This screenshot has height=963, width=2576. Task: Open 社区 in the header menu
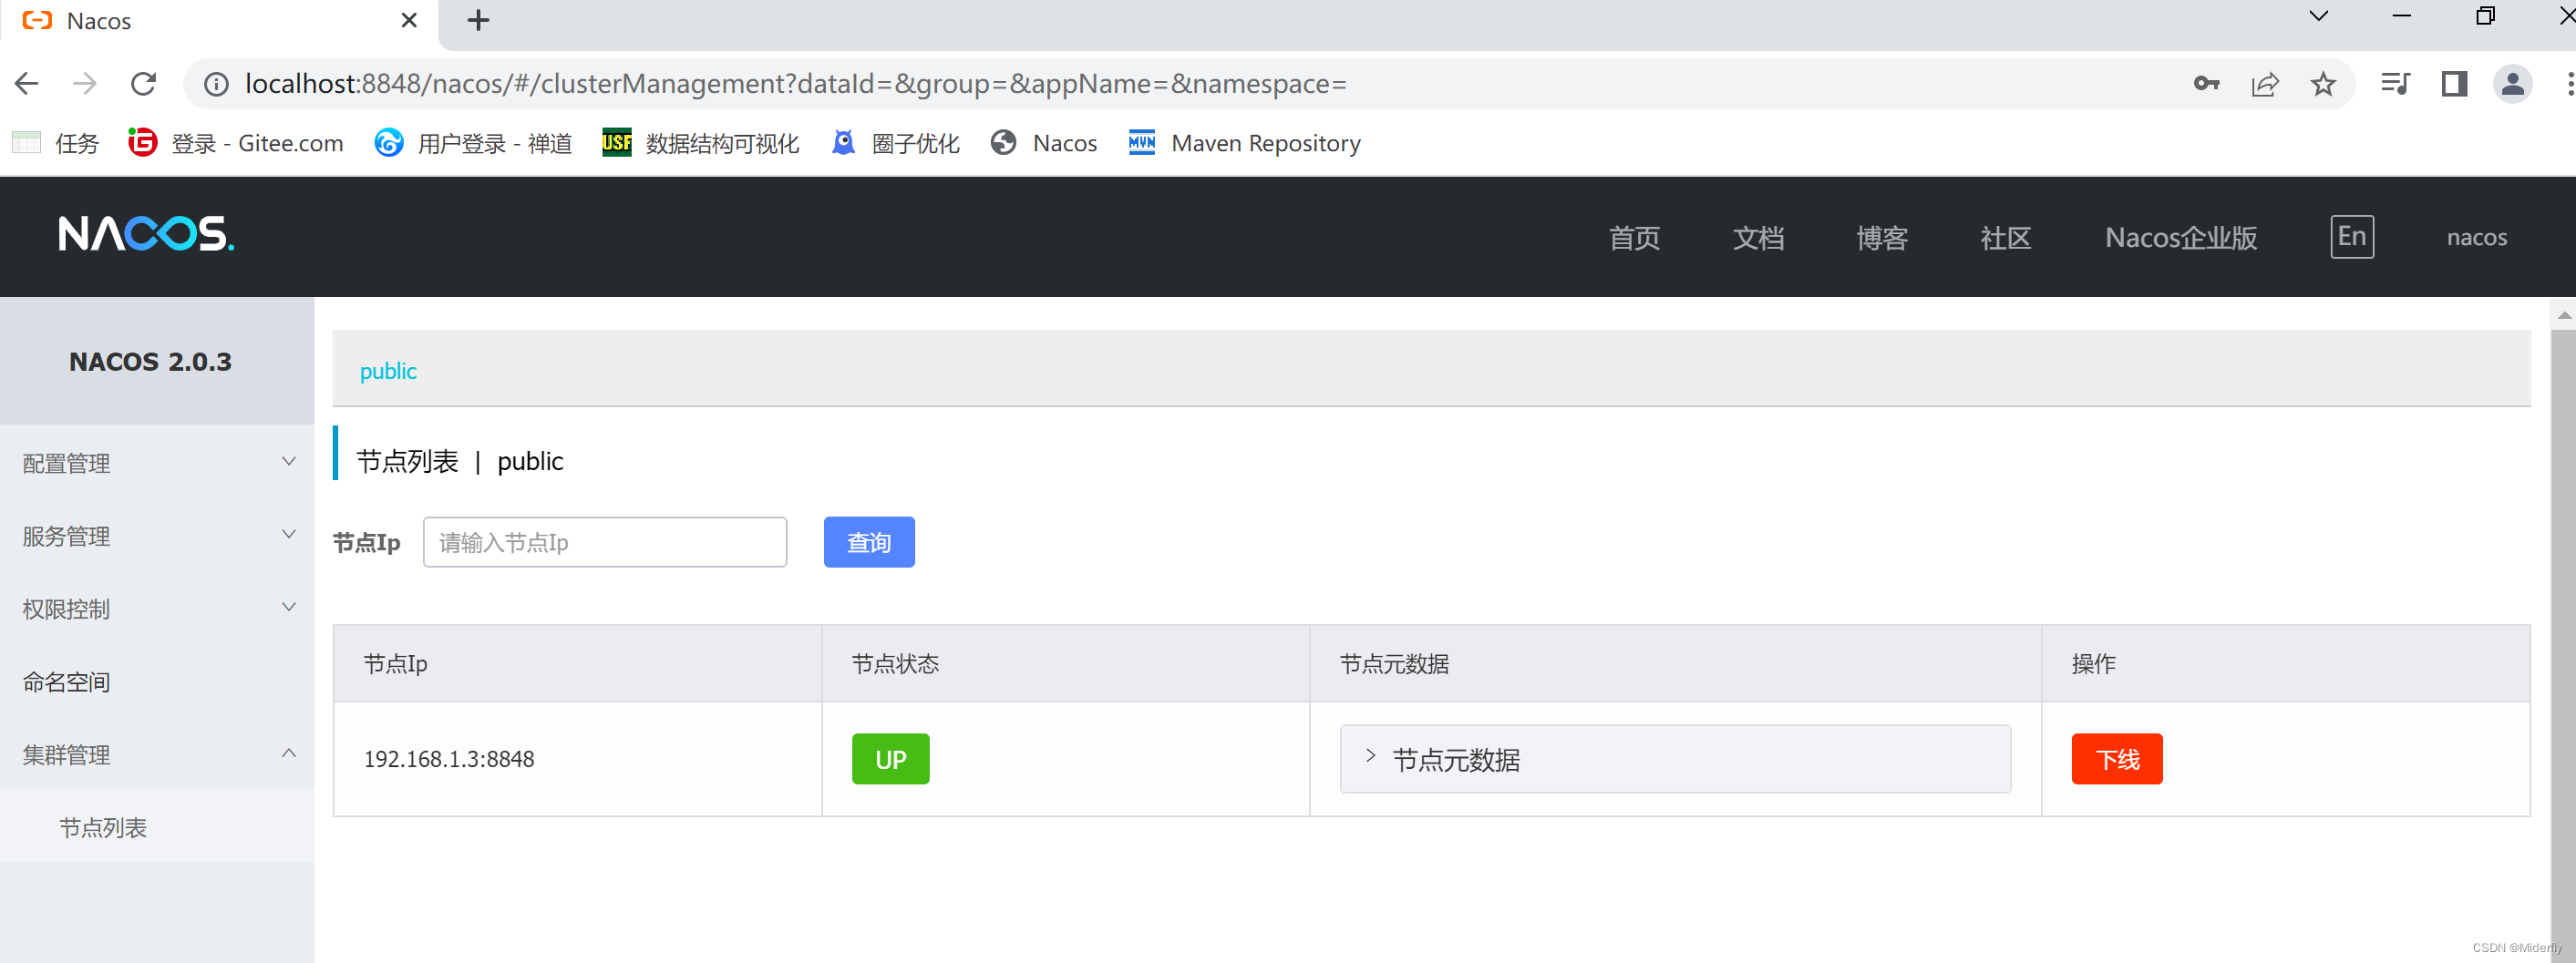[2006, 238]
